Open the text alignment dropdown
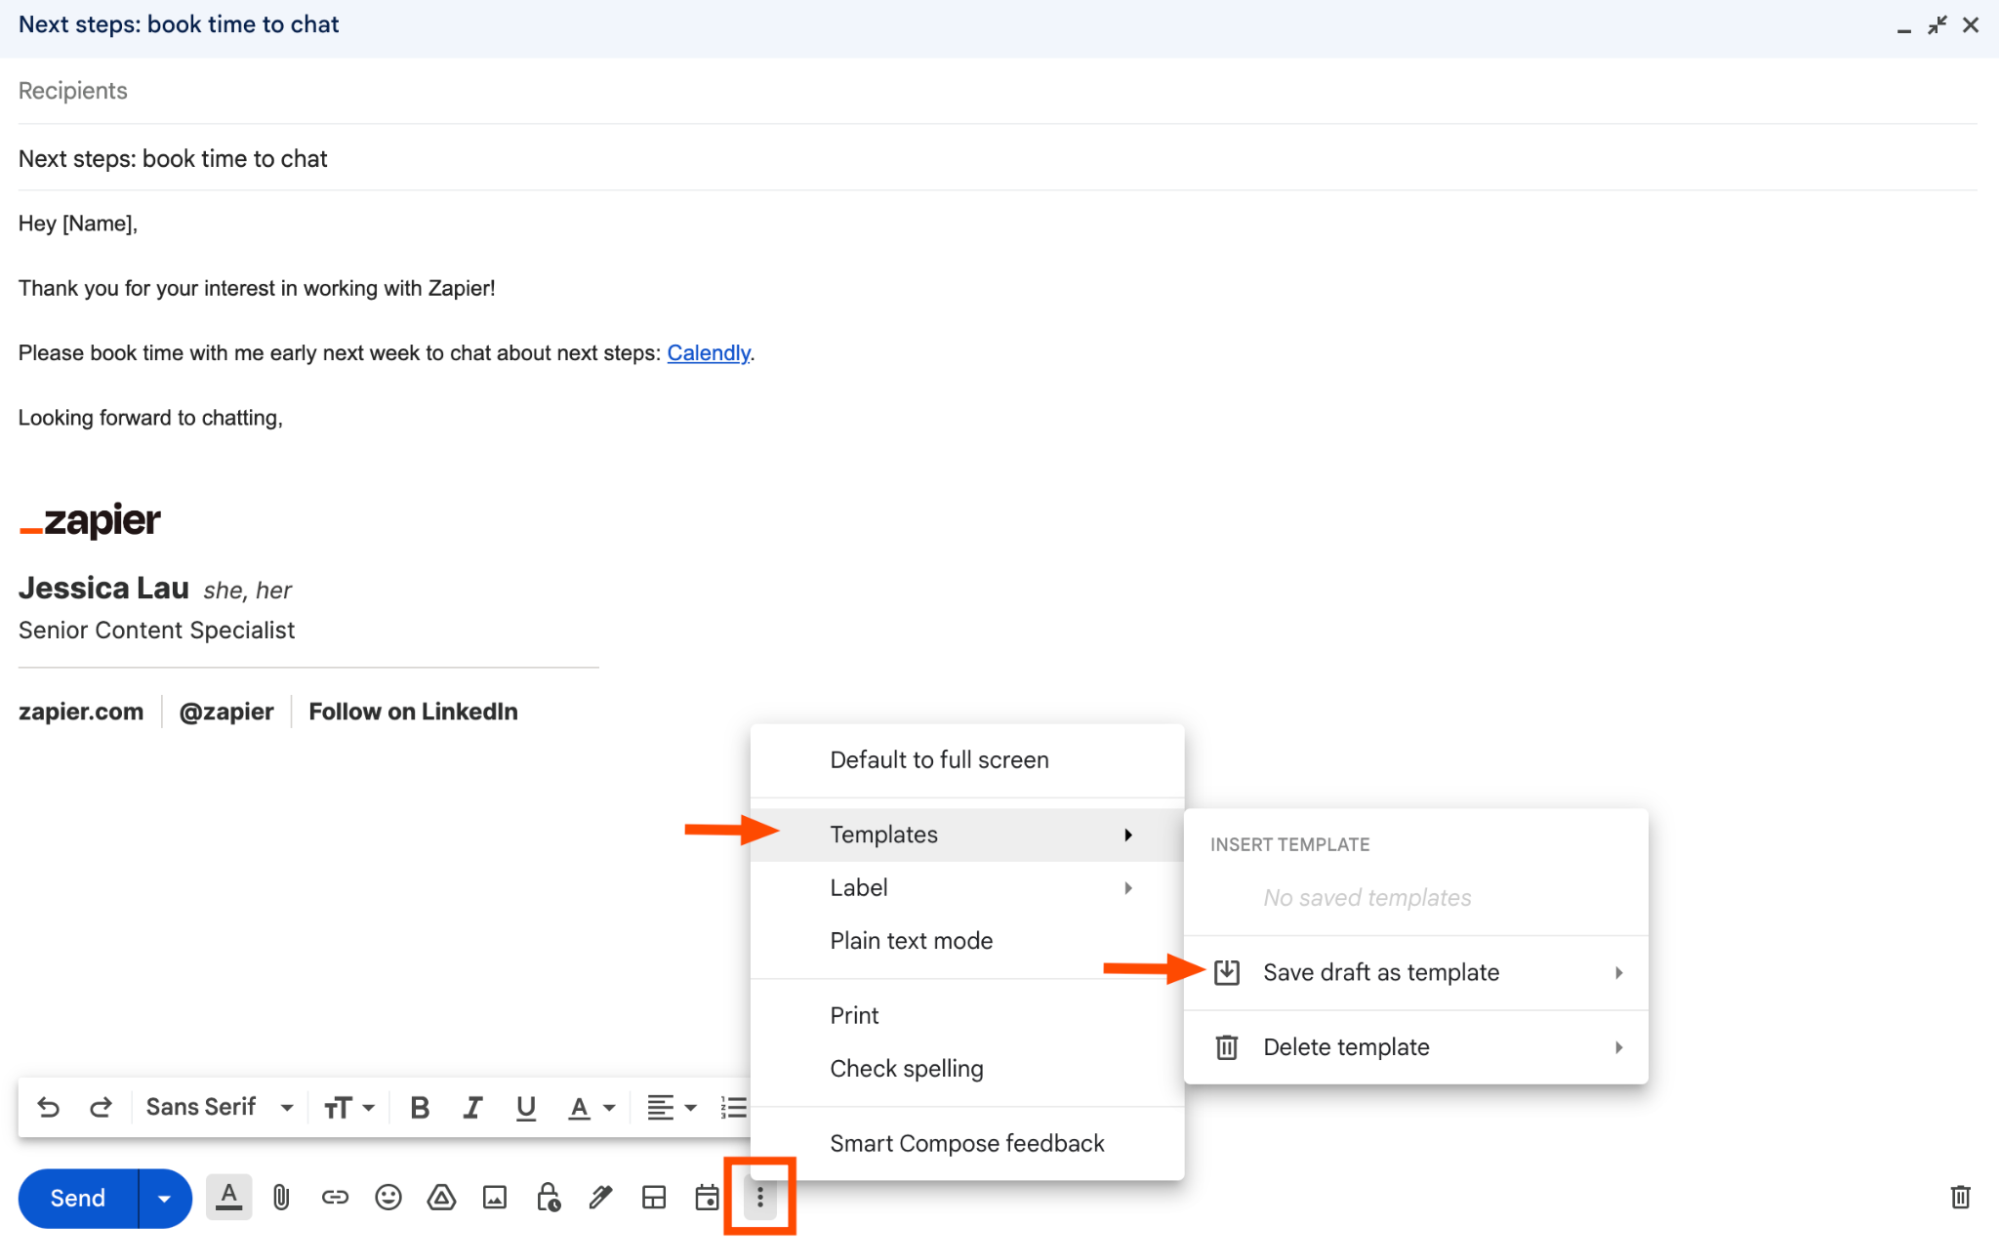This screenshot has width=1999, height=1244. pyautogui.click(x=671, y=1107)
